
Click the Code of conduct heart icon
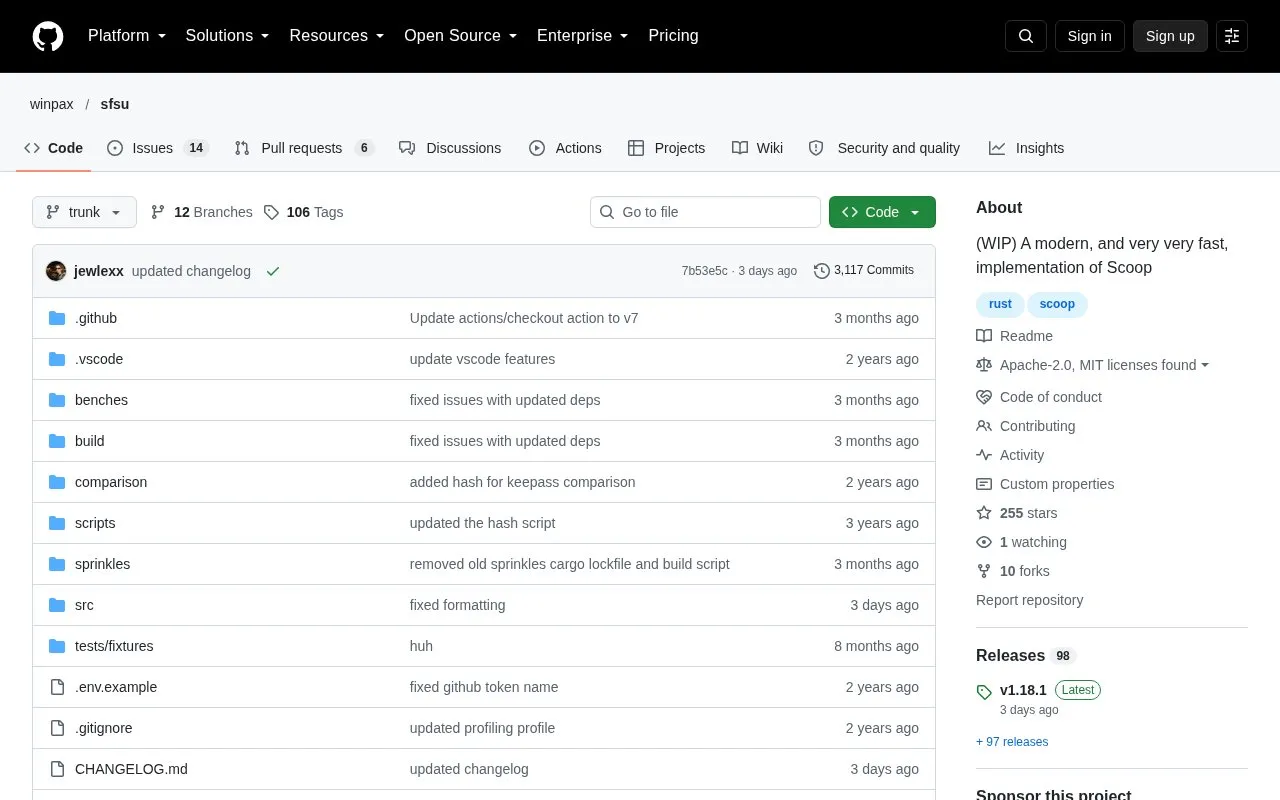point(984,397)
